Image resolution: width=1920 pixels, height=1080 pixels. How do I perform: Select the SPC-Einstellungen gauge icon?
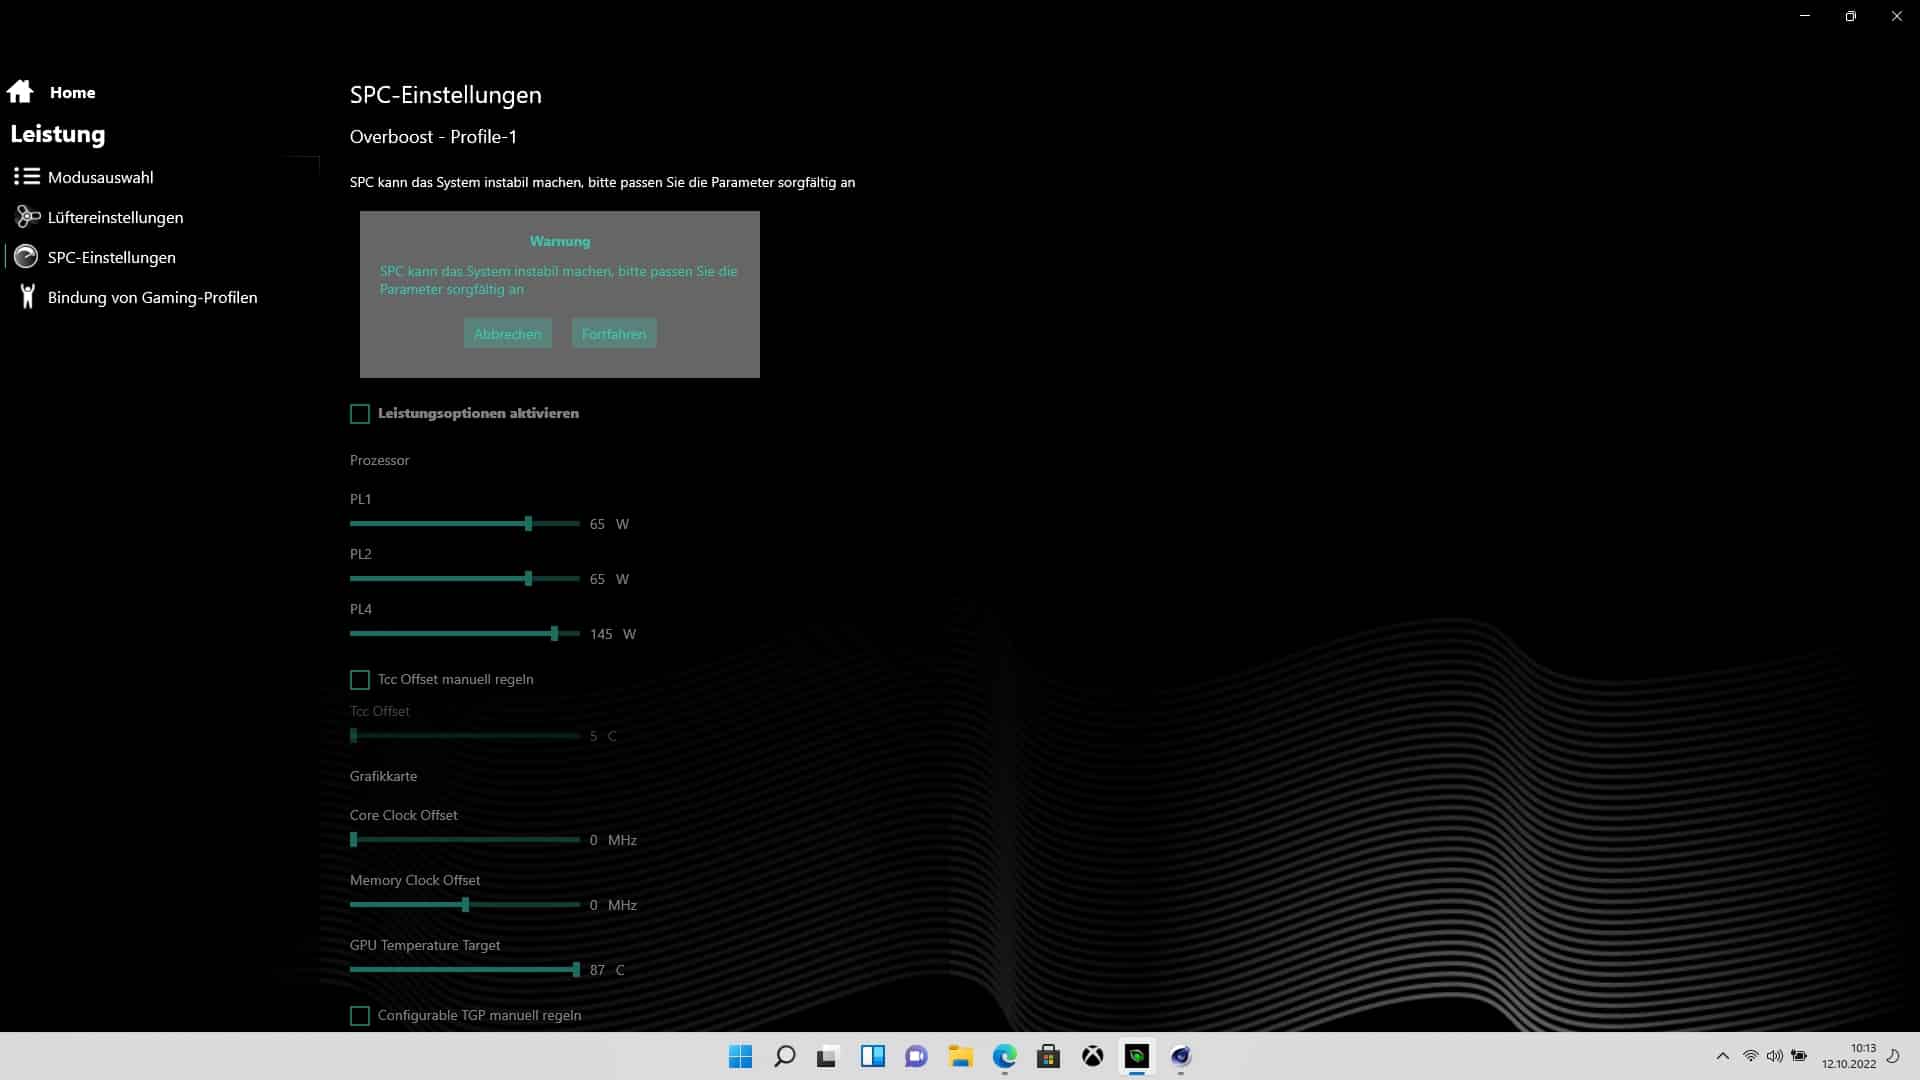coord(27,257)
